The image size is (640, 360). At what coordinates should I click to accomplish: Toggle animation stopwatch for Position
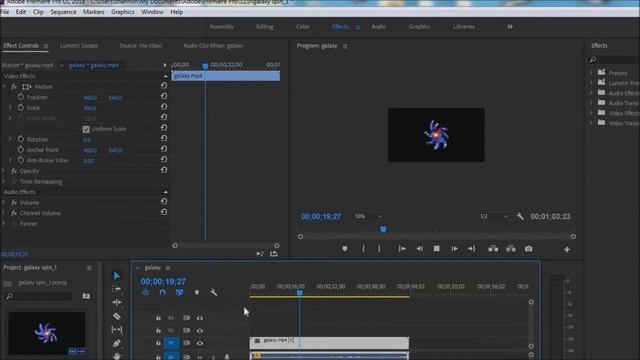[x=21, y=97]
